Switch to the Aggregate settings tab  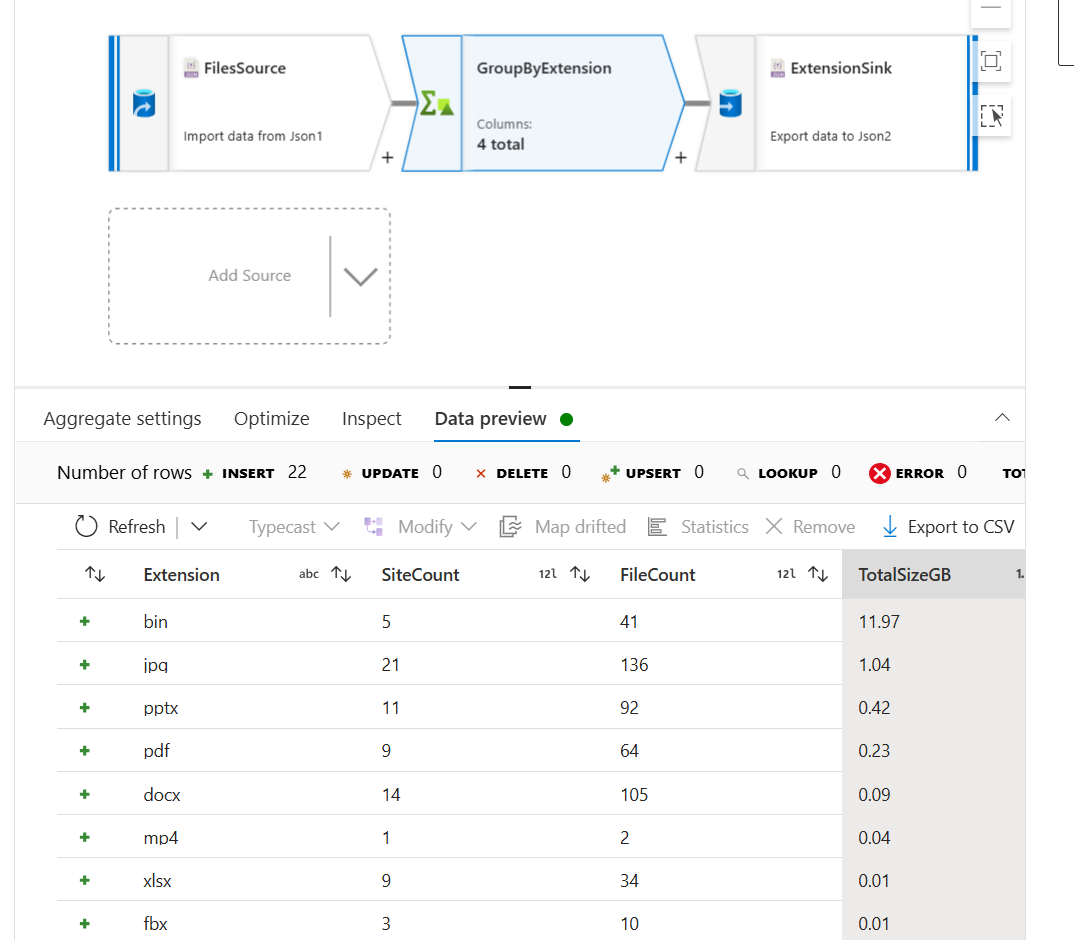(122, 418)
